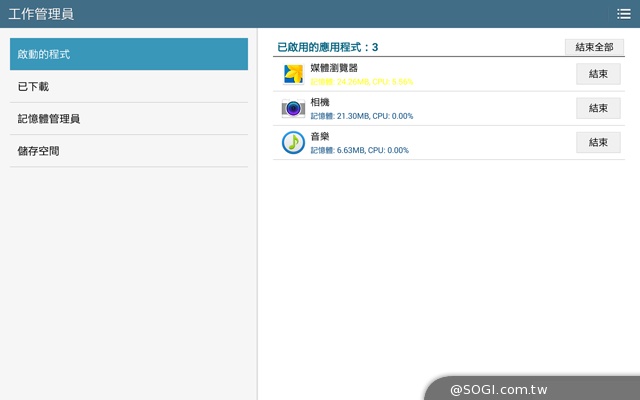Screen dimensions: 640x400
Task: Click the 媒體瀏覽器 app name
Action: click(334, 68)
